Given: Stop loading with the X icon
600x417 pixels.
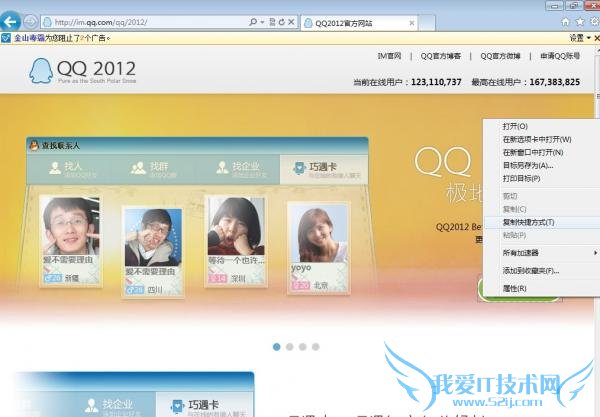Looking at the screenshot, I should coord(291,22).
